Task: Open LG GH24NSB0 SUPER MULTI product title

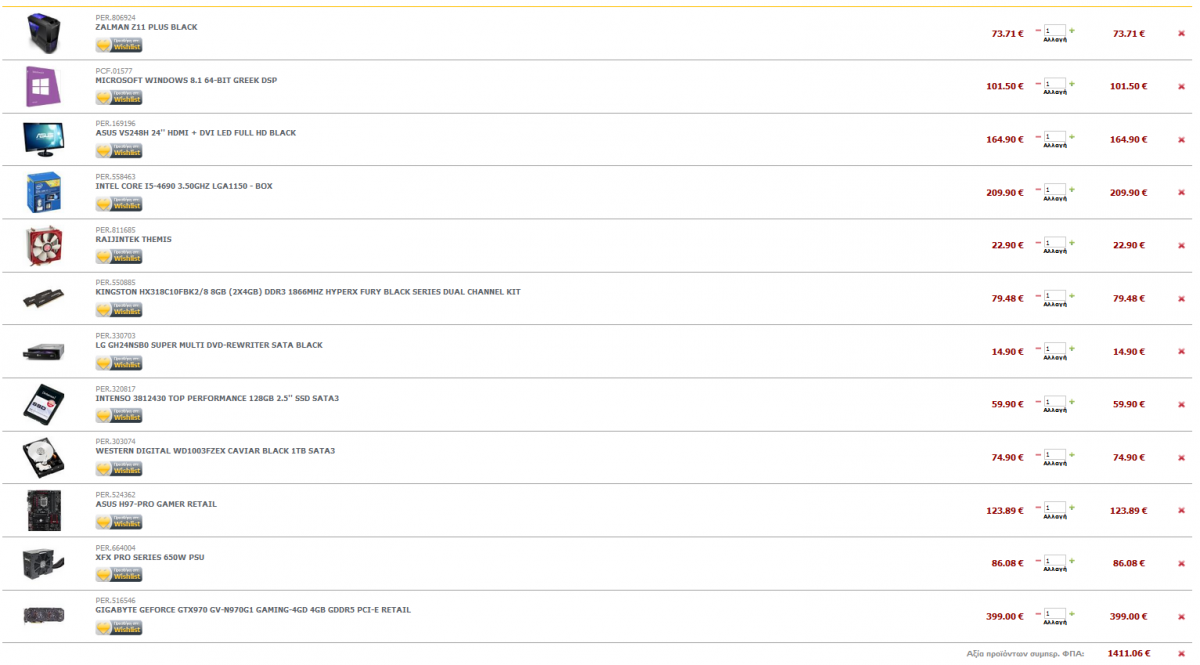Action: click(209, 345)
